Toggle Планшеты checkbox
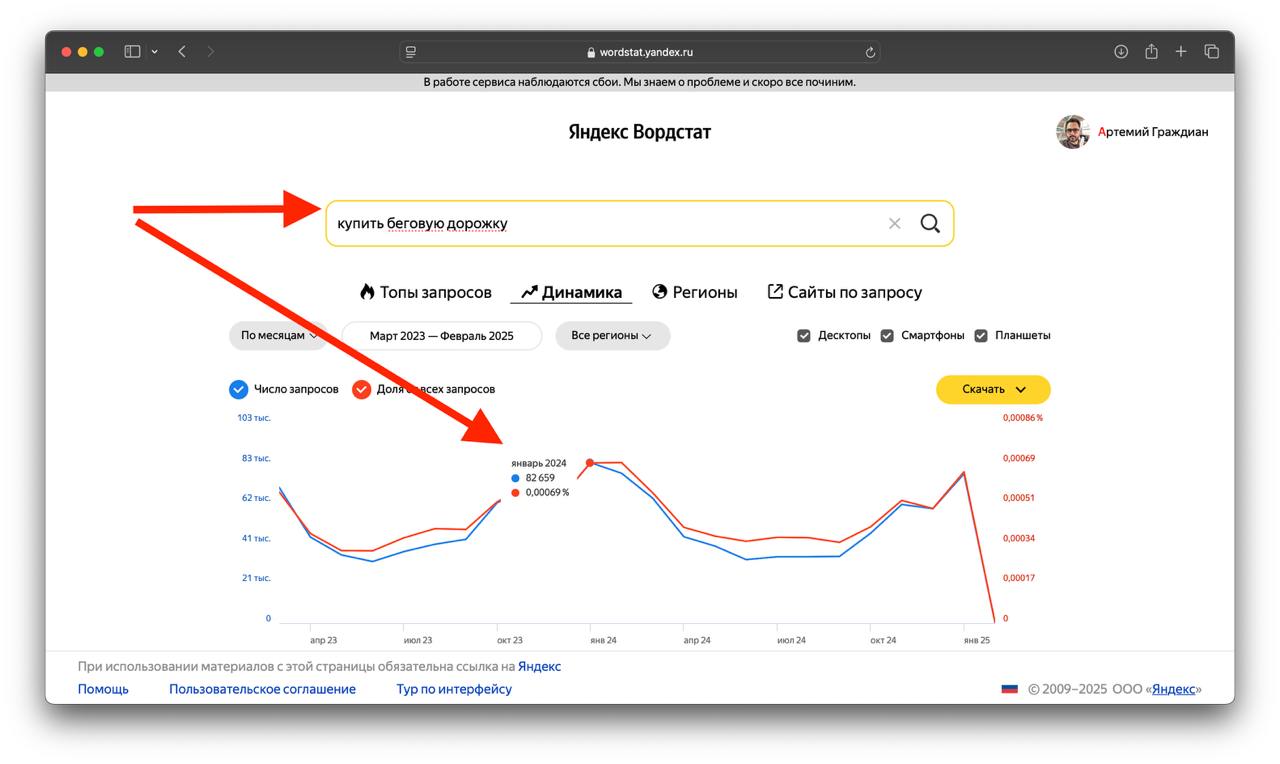1280x764 pixels. (x=981, y=336)
